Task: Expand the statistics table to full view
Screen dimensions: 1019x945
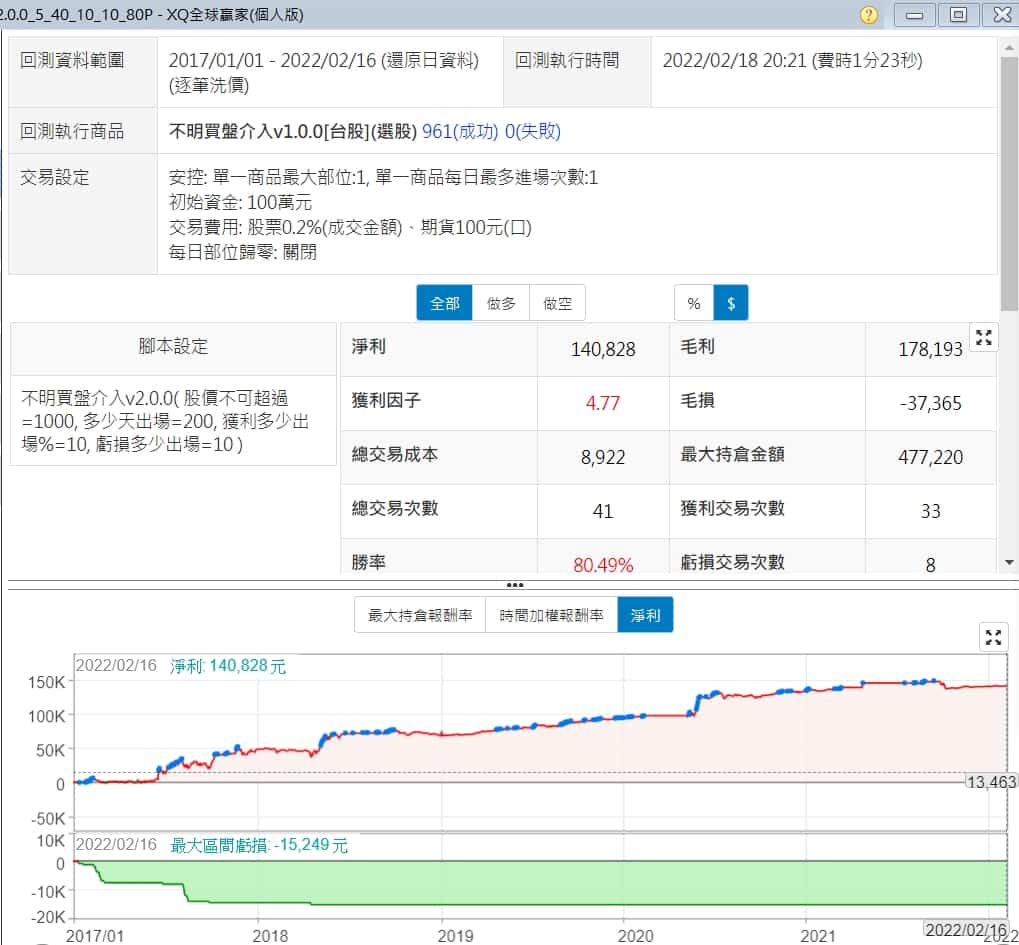Action: [x=984, y=338]
